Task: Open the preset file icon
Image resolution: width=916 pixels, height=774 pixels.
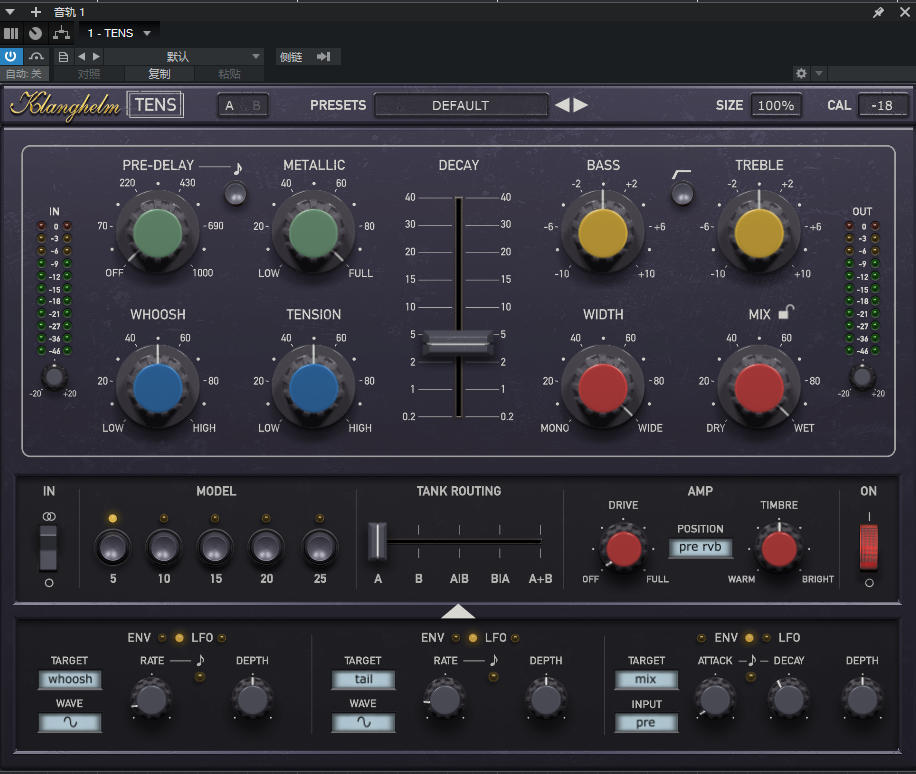Action: point(63,57)
